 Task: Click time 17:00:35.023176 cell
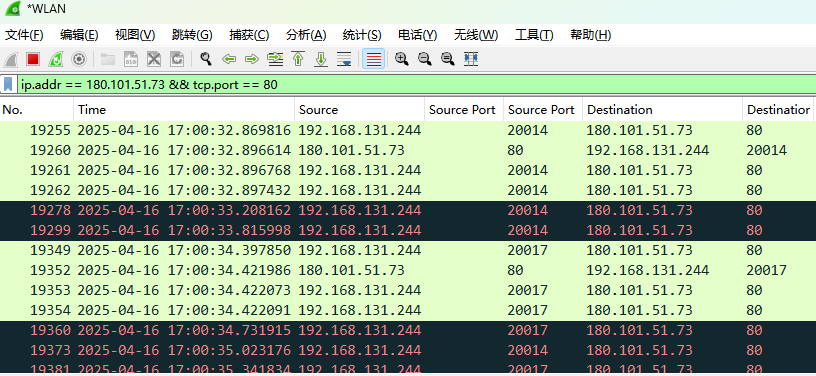[184, 350]
